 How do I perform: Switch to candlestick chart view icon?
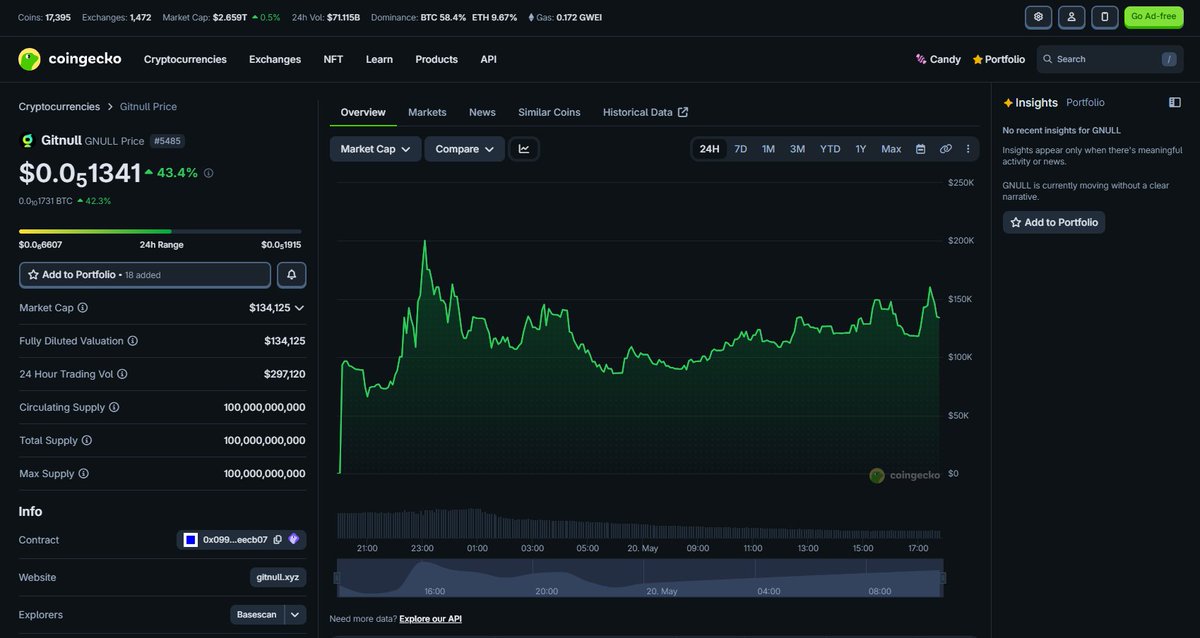point(524,149)
